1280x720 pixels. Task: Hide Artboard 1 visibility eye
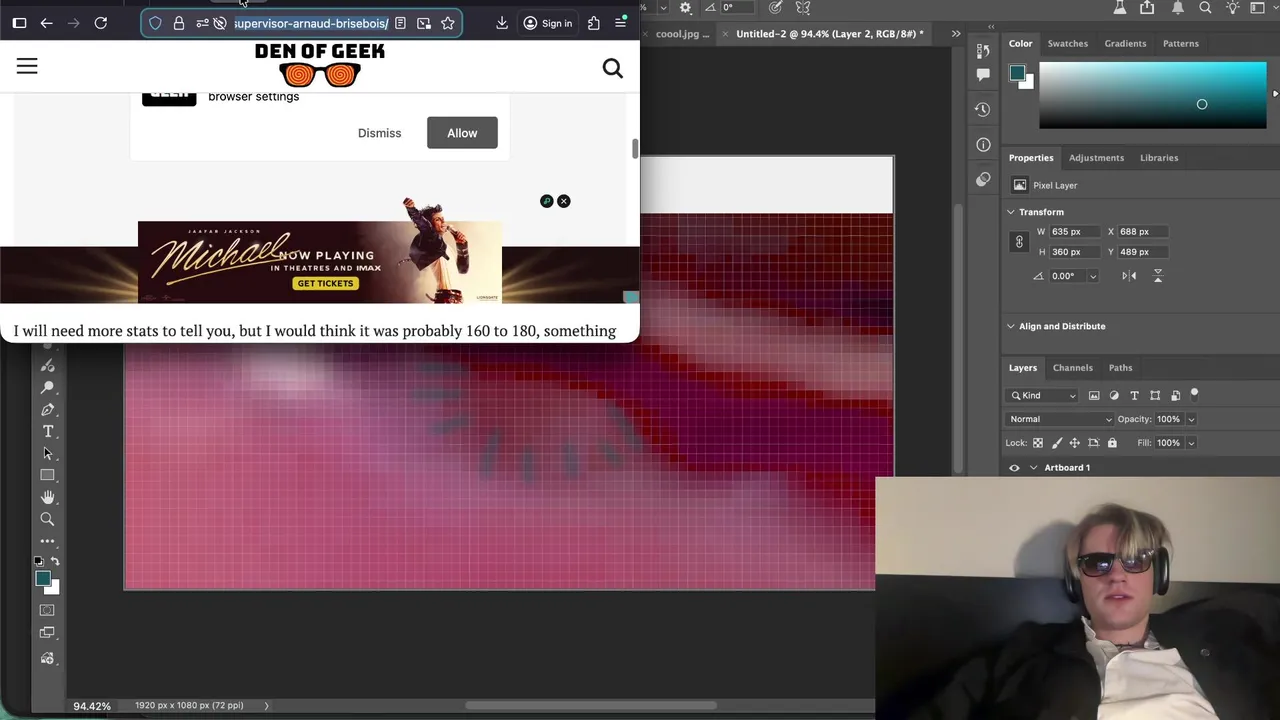tap(1014, 468)
